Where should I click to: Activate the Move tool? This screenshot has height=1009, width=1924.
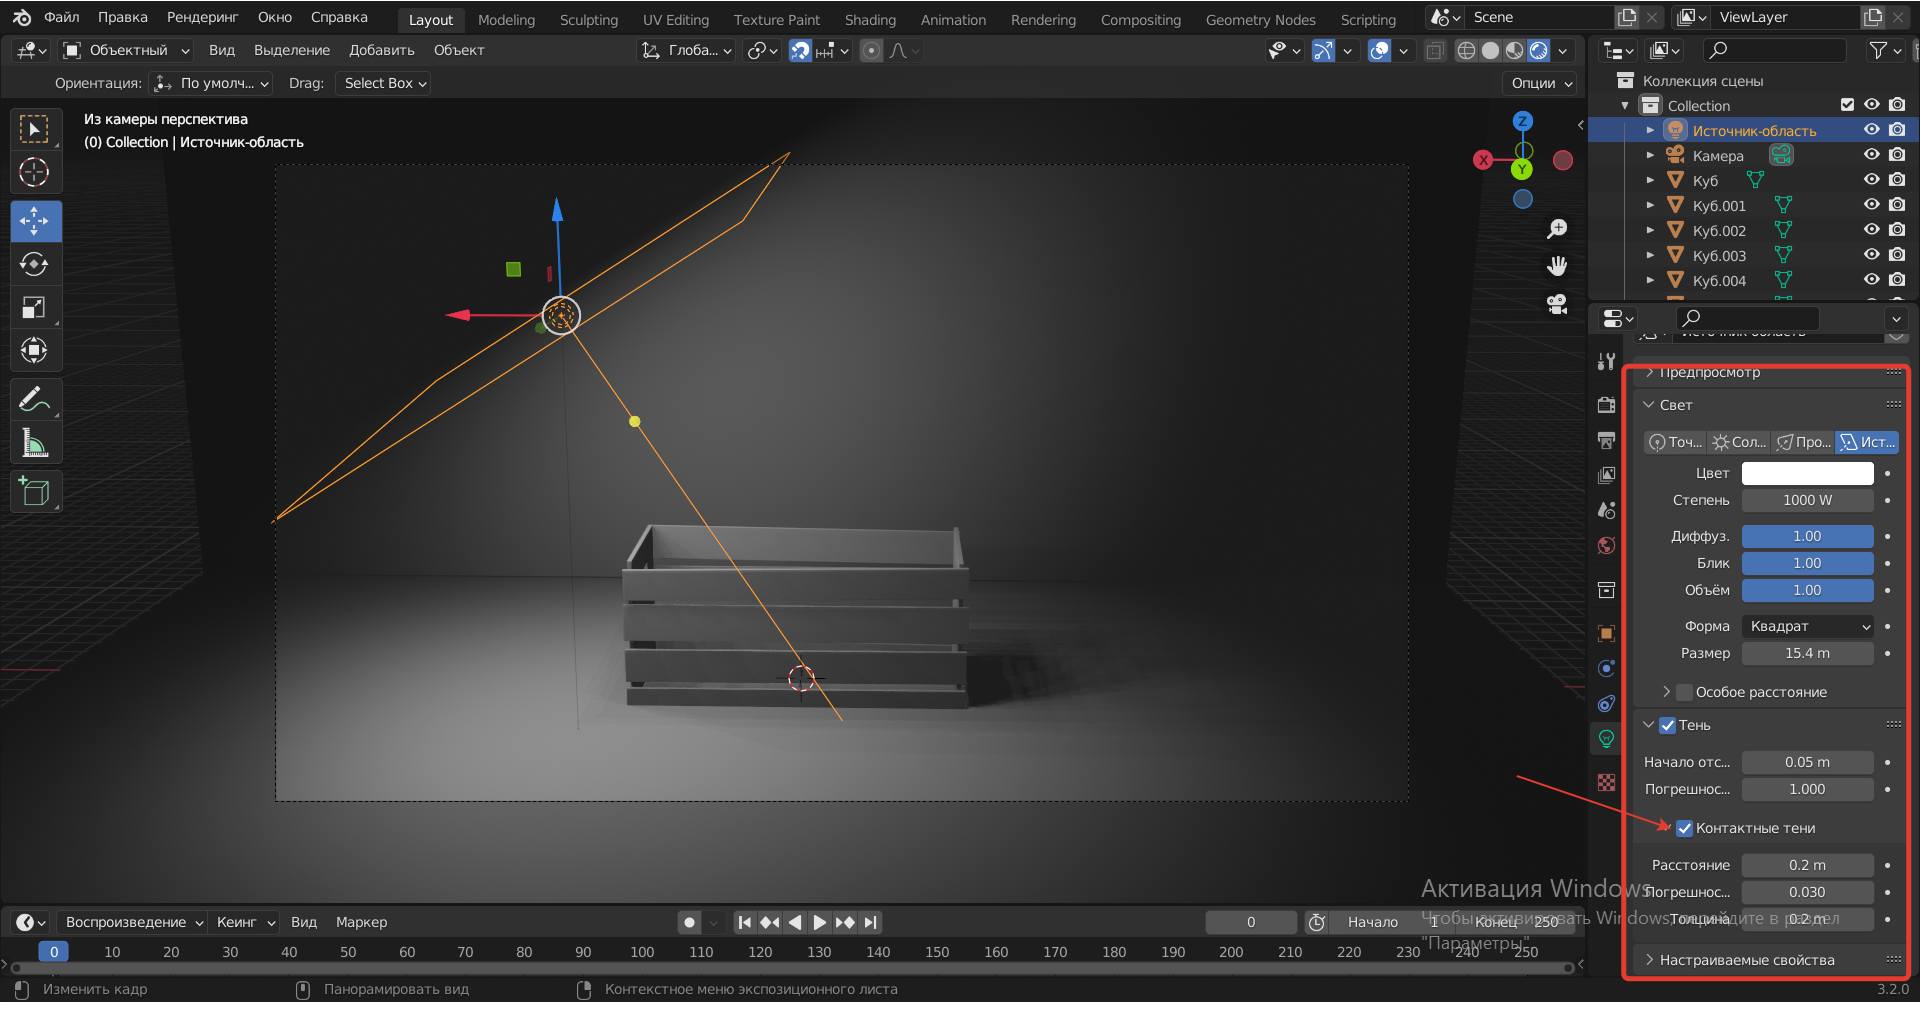(x=35, y=221)
